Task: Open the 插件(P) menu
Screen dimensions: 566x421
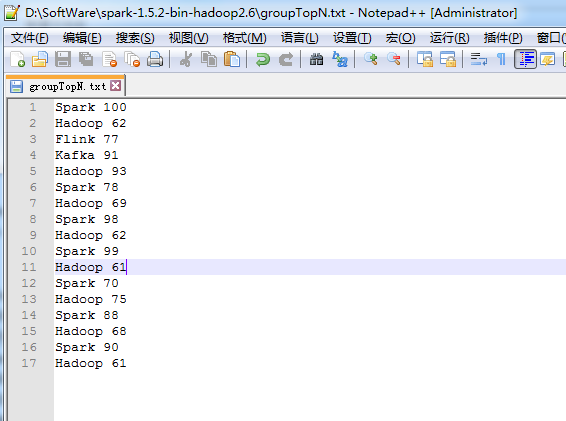Action: point(503,38)
